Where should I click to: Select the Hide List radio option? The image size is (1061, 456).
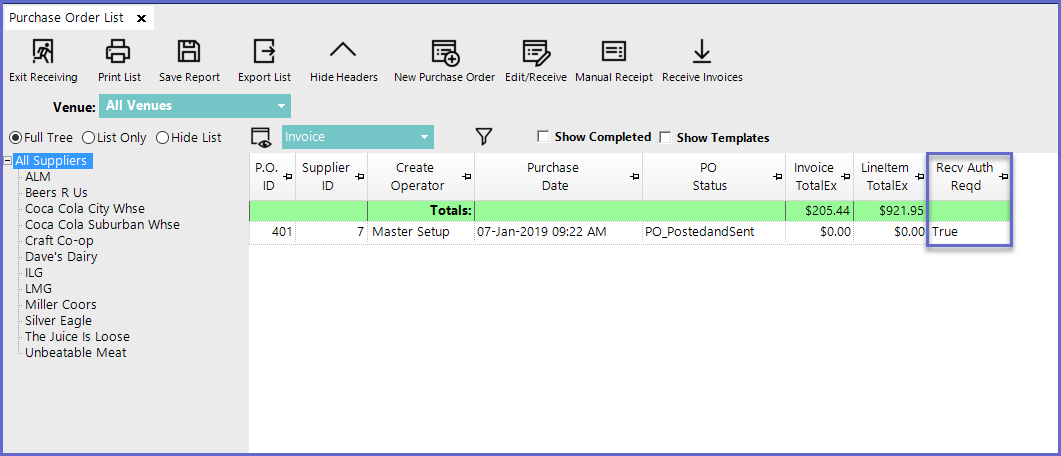pyautogui.click(x=162, y=137)
